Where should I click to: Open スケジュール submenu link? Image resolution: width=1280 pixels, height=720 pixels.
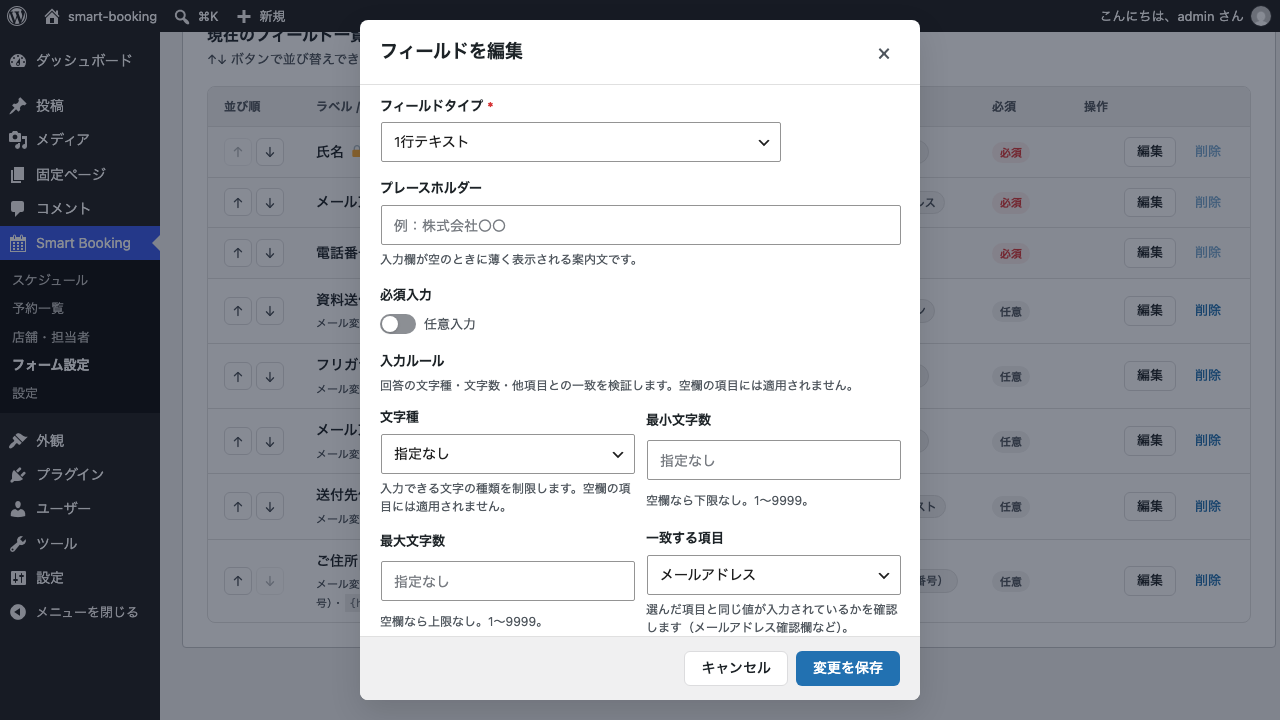[x=50, y=280]
